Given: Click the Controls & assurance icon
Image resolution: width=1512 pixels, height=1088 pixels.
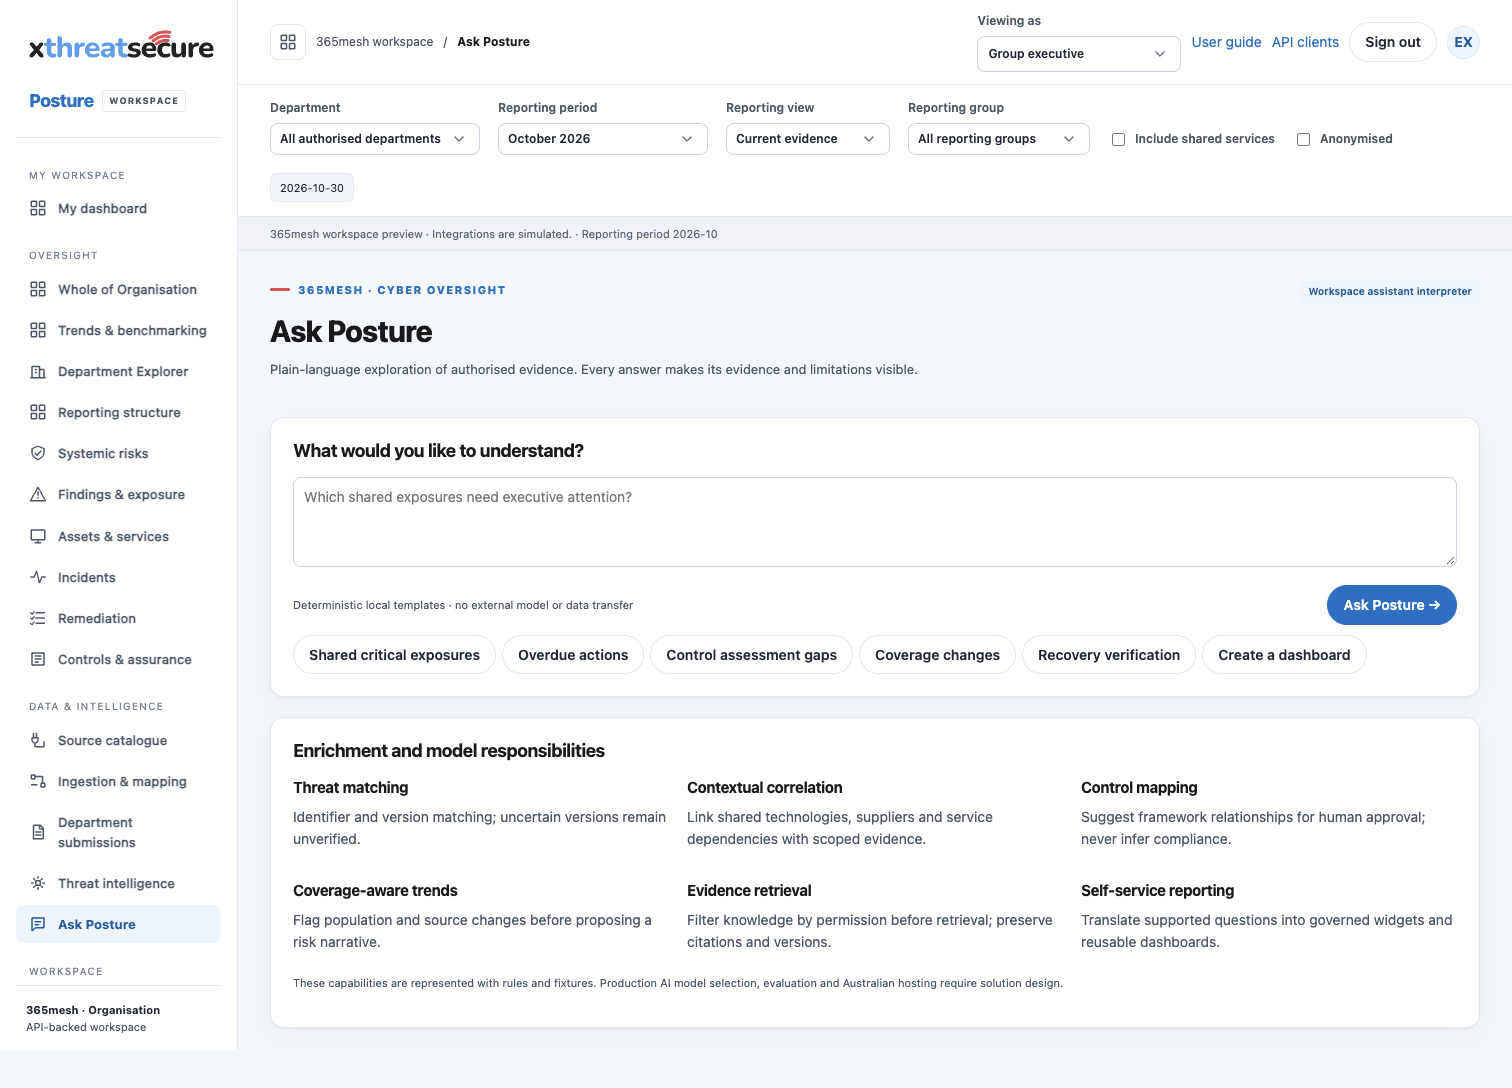Looking at the screenshot, I should [x=38, y=659].
